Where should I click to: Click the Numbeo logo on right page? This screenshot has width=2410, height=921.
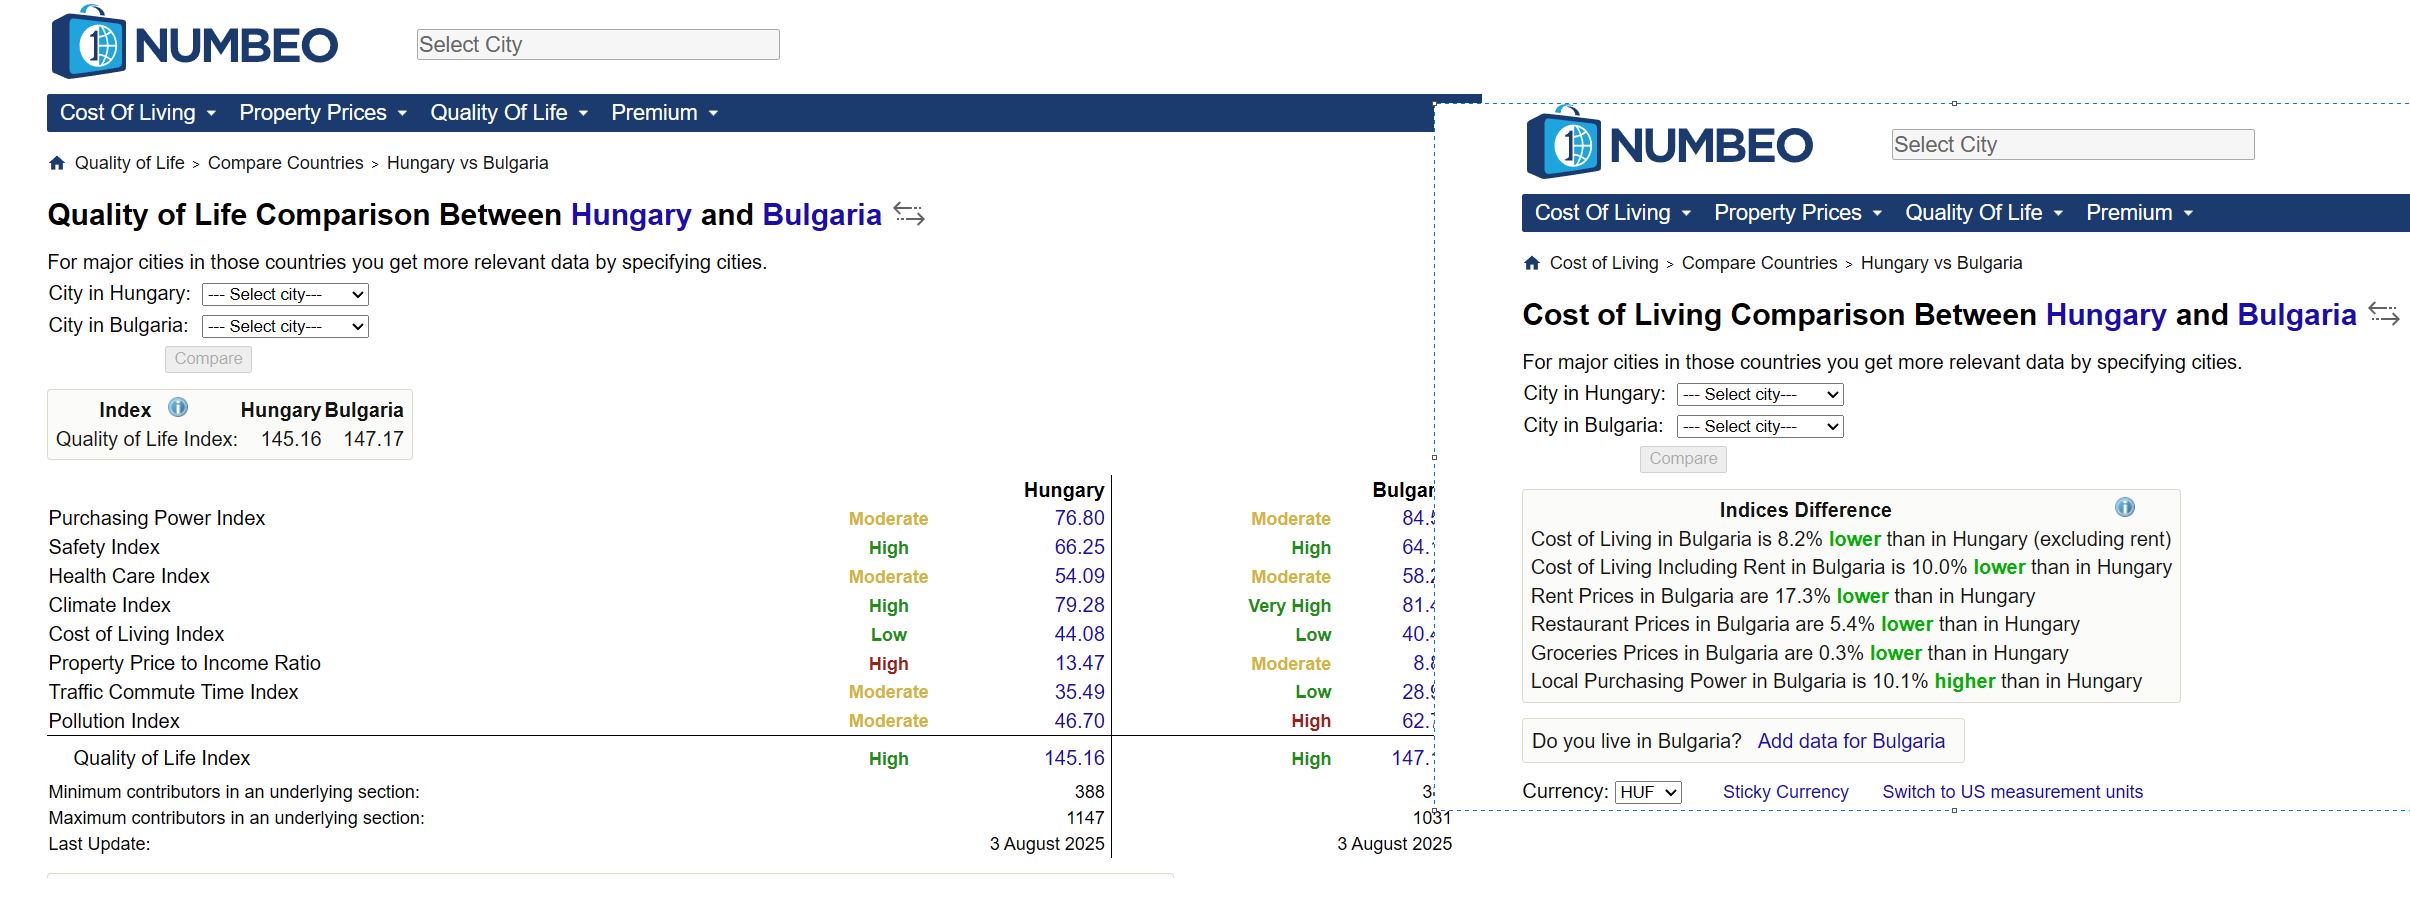pyautogui.click(x=1670, y=143)
